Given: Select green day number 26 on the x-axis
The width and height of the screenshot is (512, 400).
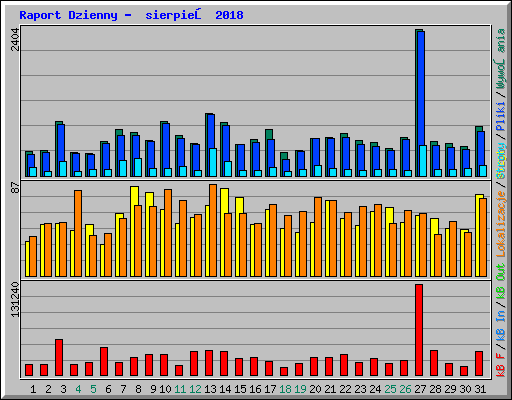Looking at the screenshot, I should click(405, 389).
